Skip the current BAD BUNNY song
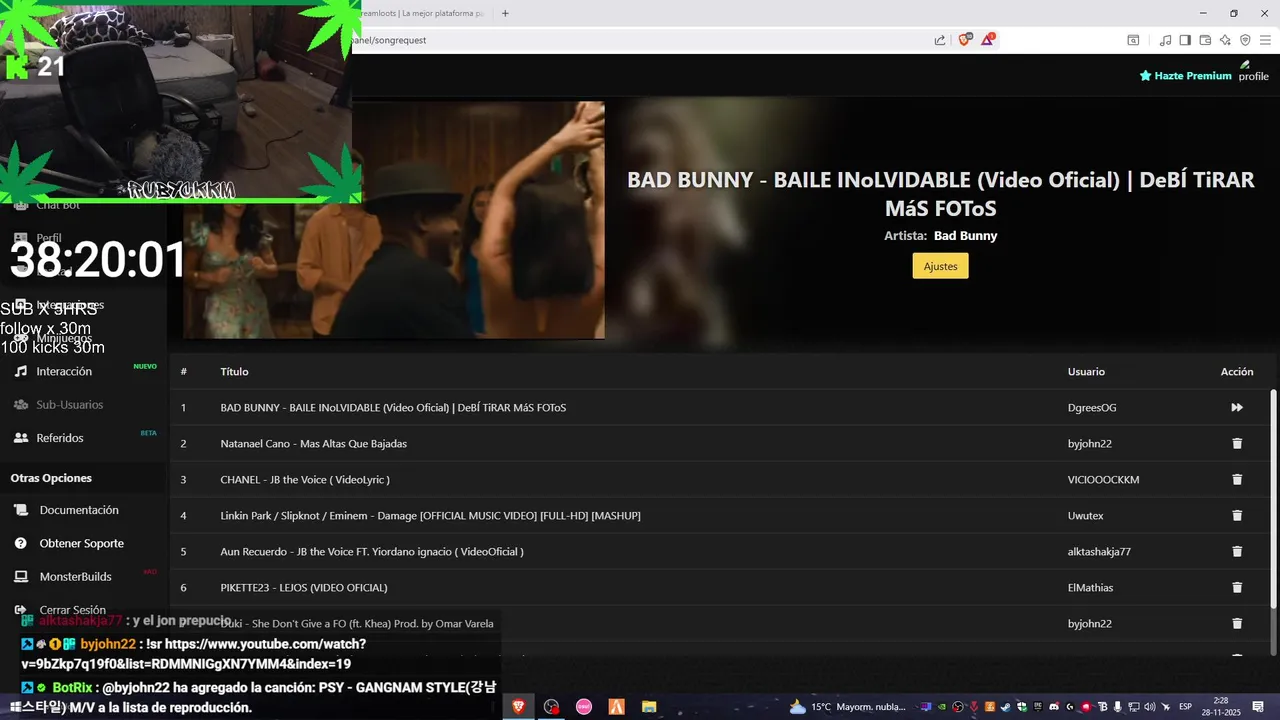 point(1237,407)
